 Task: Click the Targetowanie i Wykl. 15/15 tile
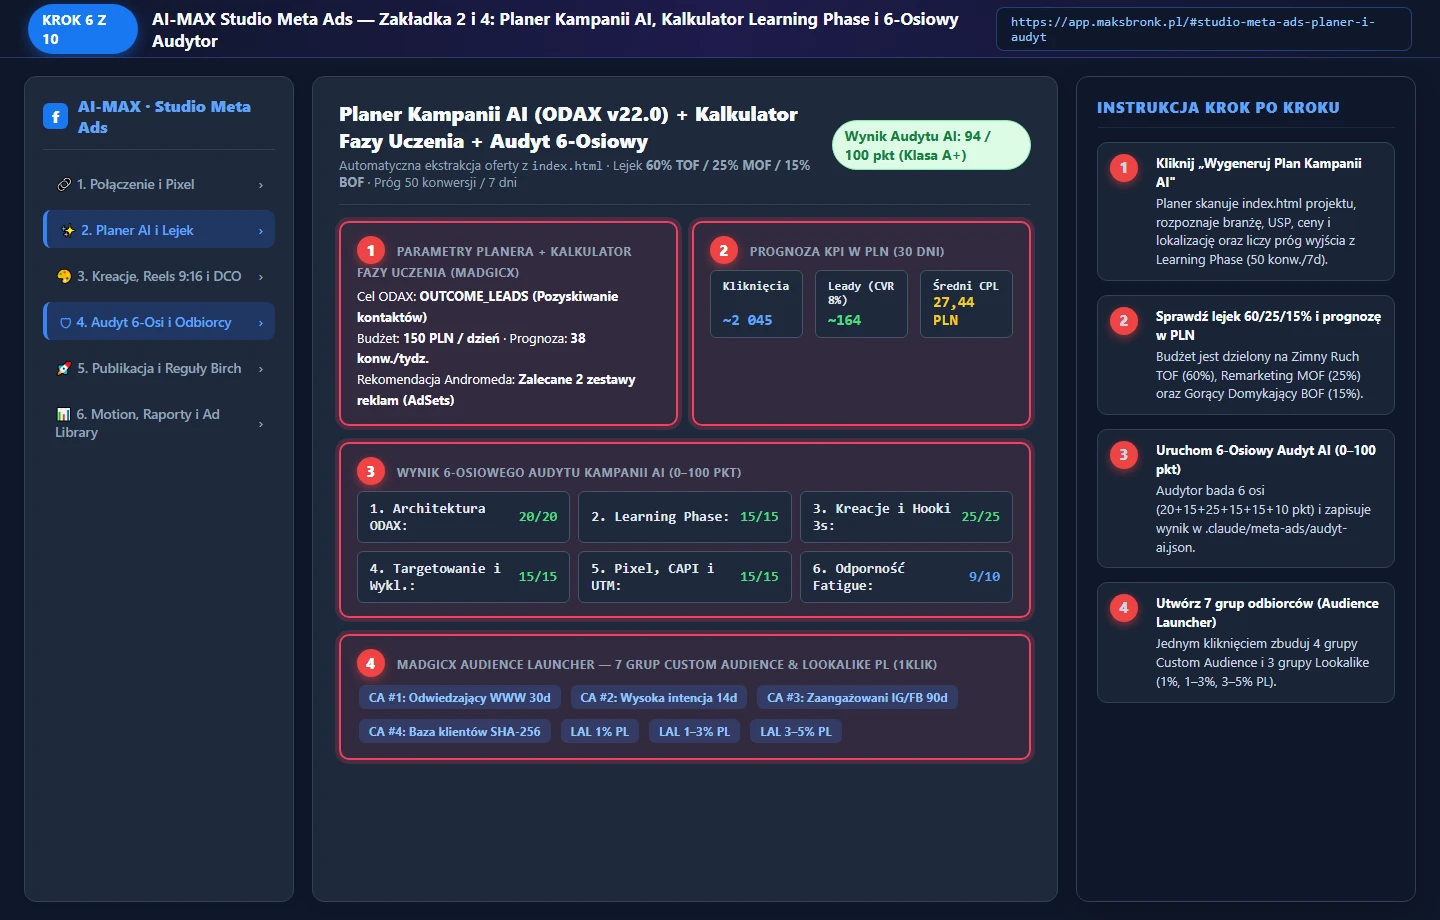[463, 577]
